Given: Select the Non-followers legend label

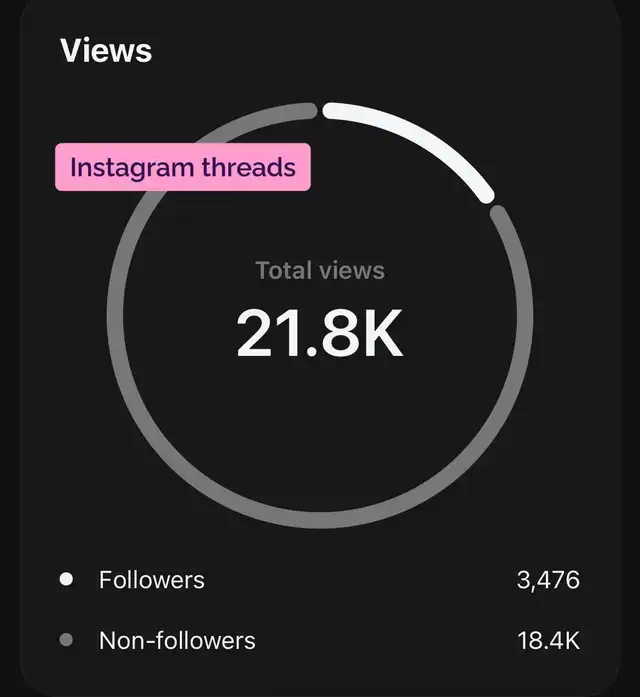Looking at the screenshot, I should tap(177, 640).
